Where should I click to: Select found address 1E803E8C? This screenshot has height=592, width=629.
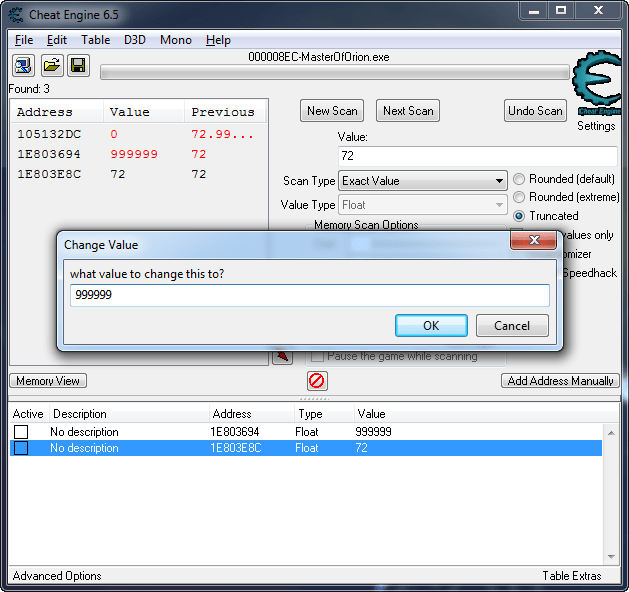click(x=49, y=174)
